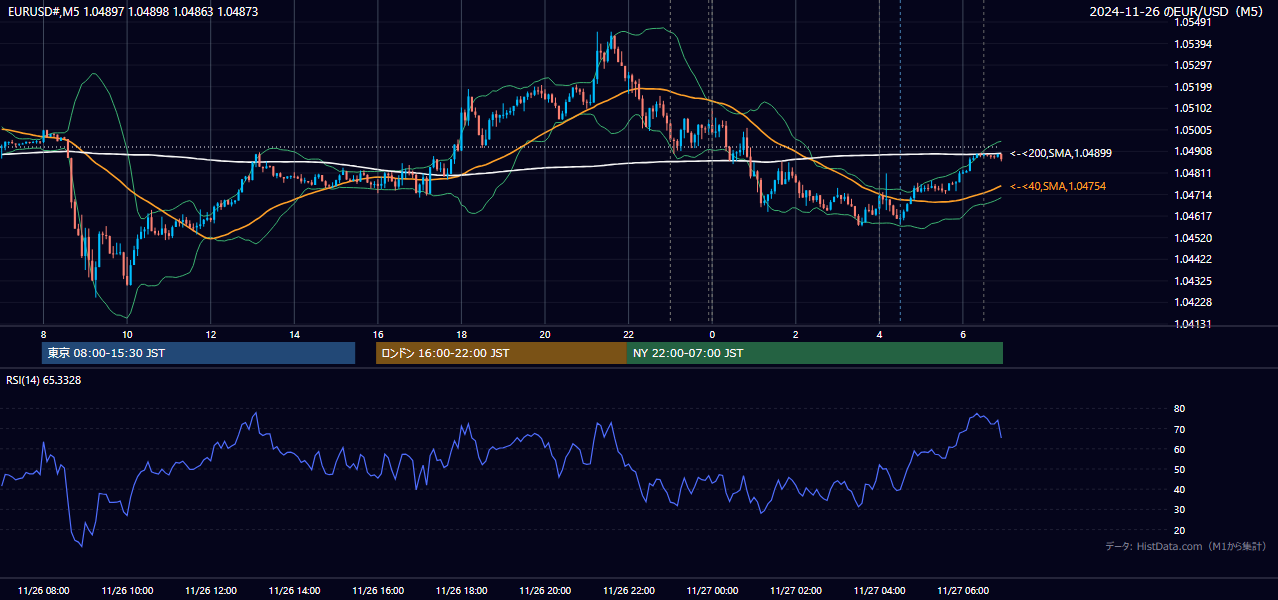Click price axis value 1.04325
1278x600 pixels.
point(1193,281)
